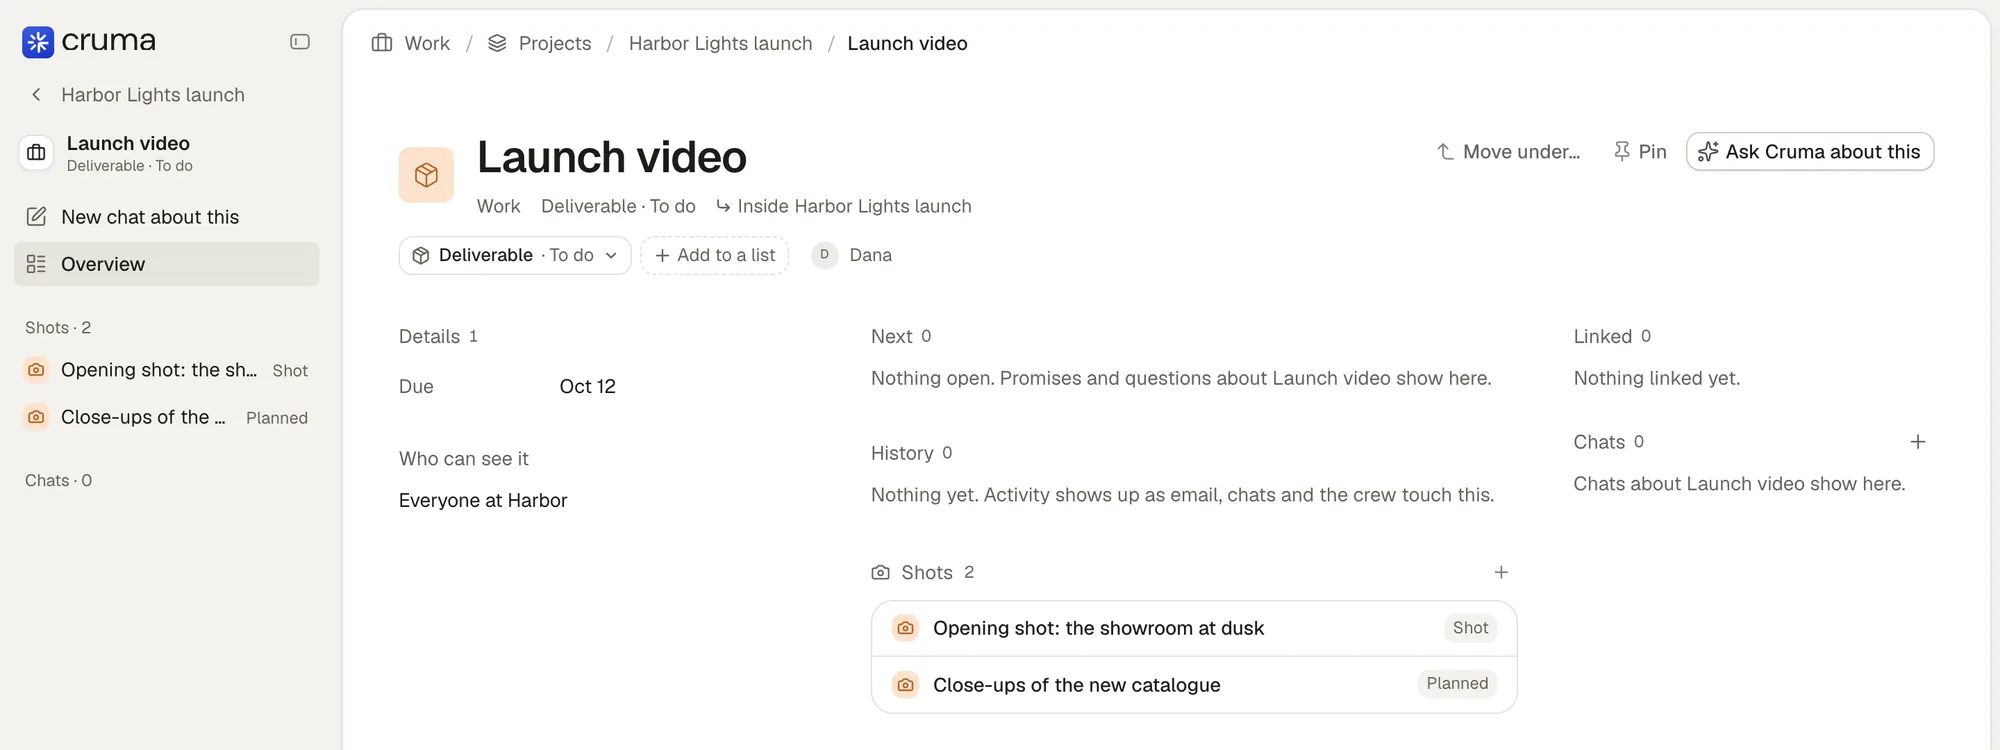Click the Launch video briefcase icon in sidebar

[x=36, y=153]
